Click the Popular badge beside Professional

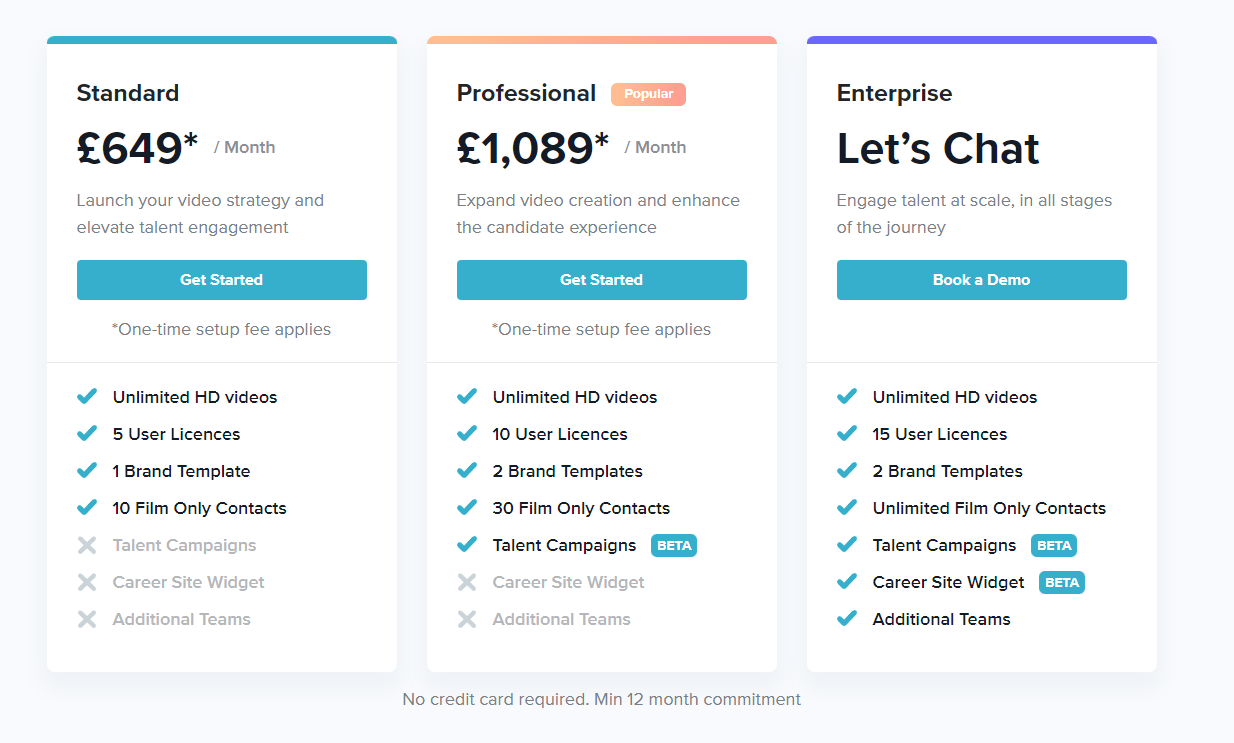click(x=648, y=94)
